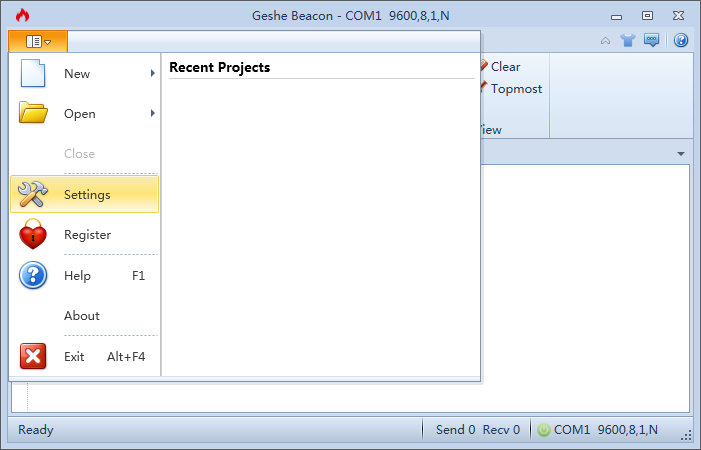Viewport: 701px width, 450px height.
Task: Click the Open folder icon
Action: [33, 113]
